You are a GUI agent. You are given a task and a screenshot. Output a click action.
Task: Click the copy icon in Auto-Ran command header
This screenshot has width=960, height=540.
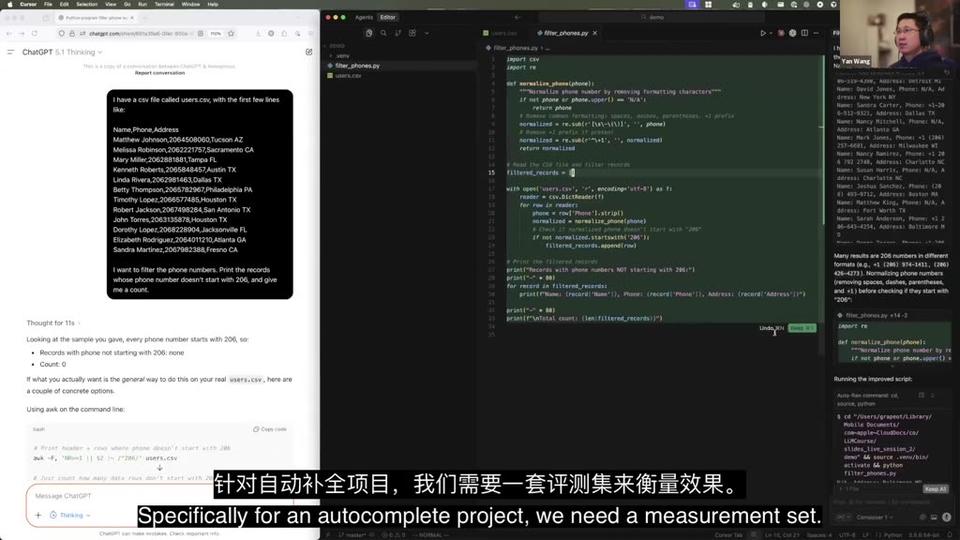point(921,396)
